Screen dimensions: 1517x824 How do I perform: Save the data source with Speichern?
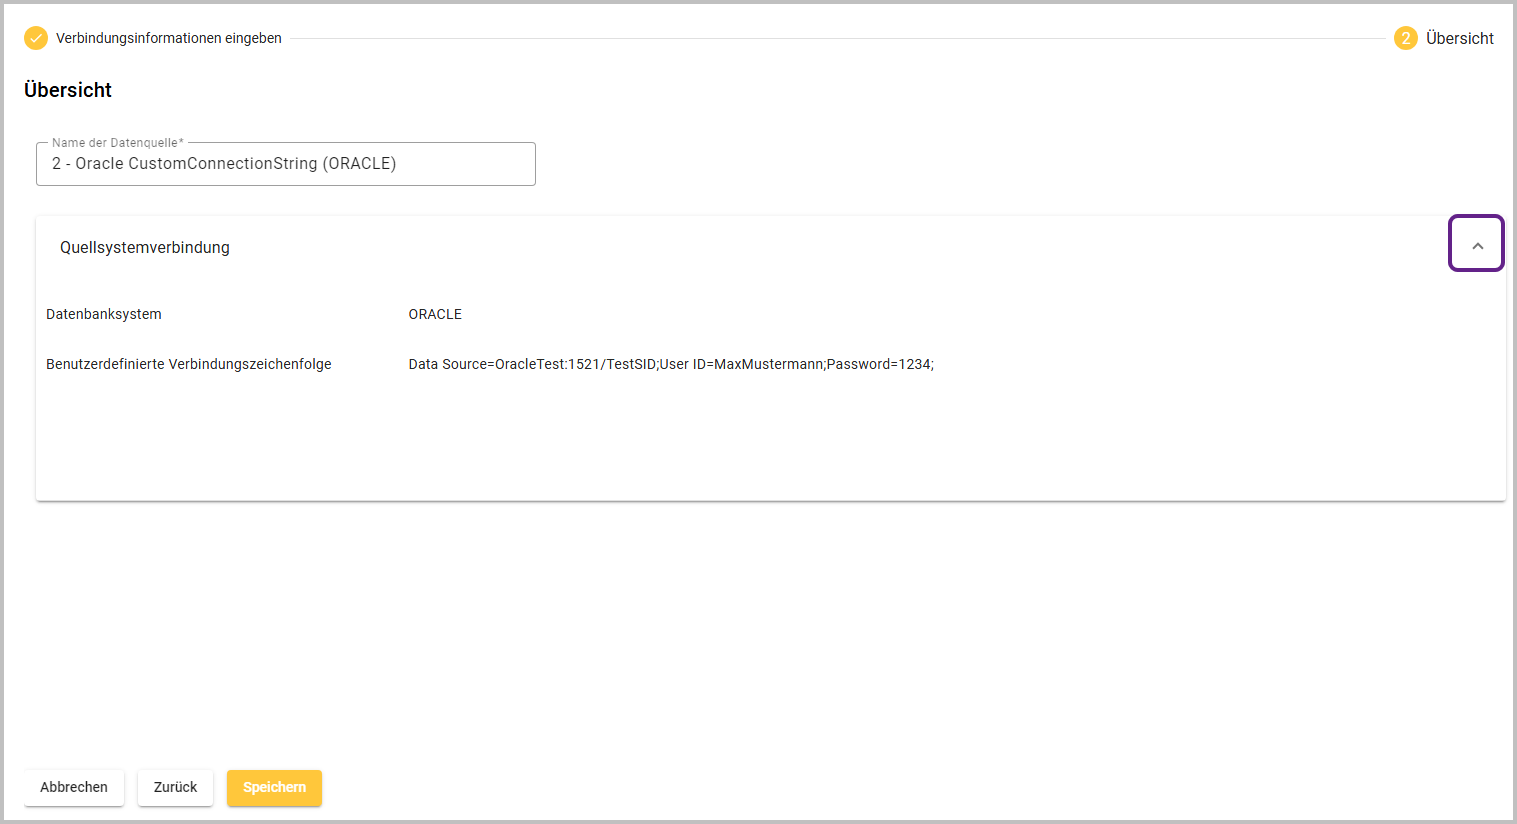274,787
